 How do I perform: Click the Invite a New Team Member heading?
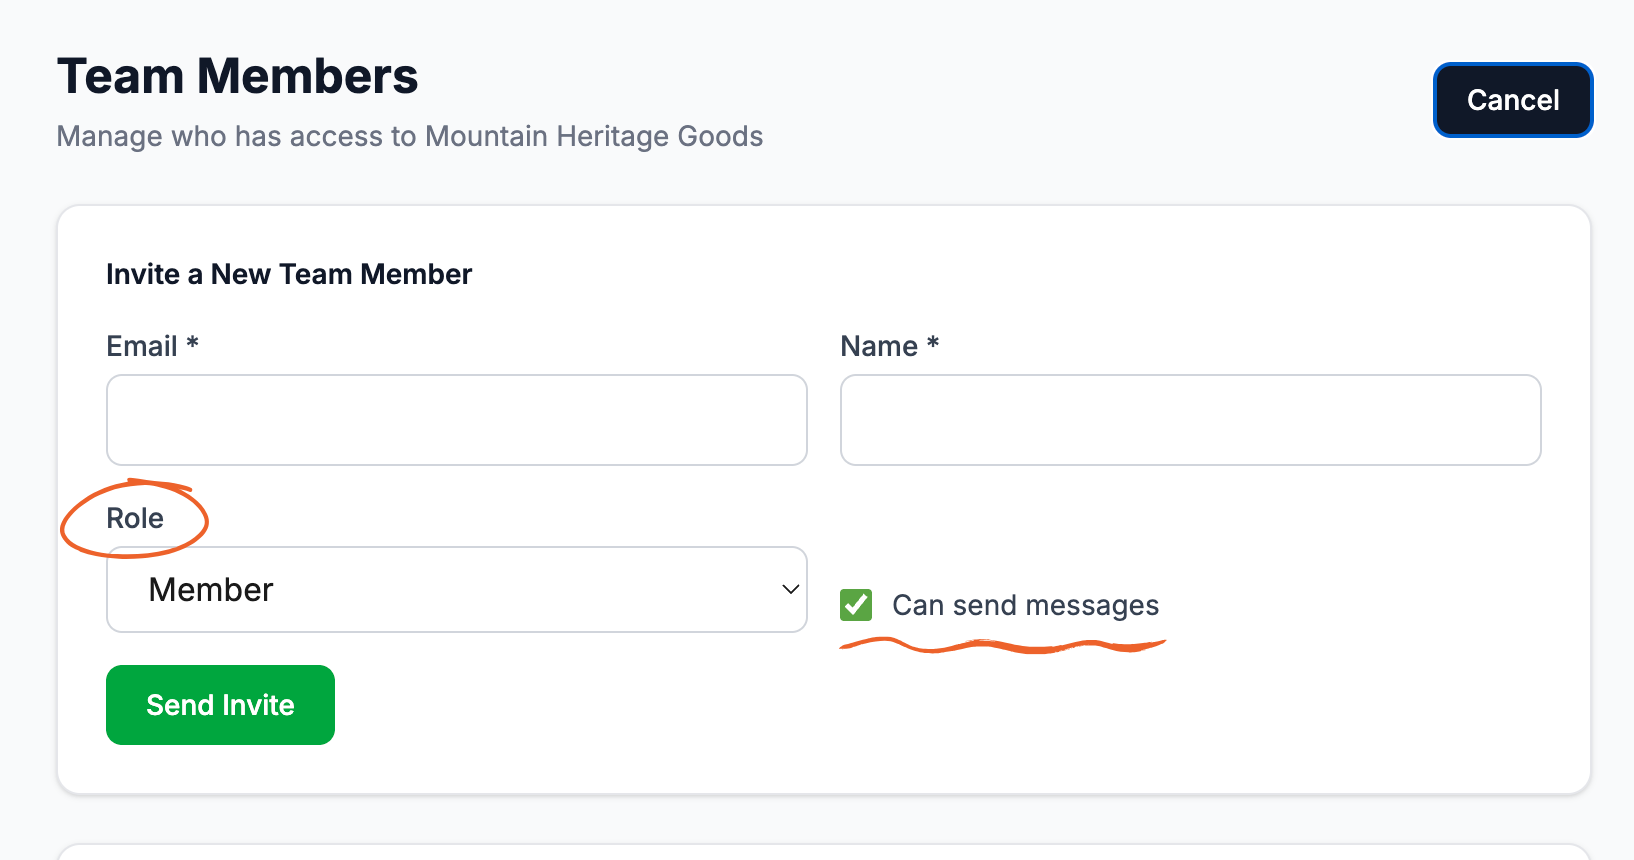(x=289, y=274)
